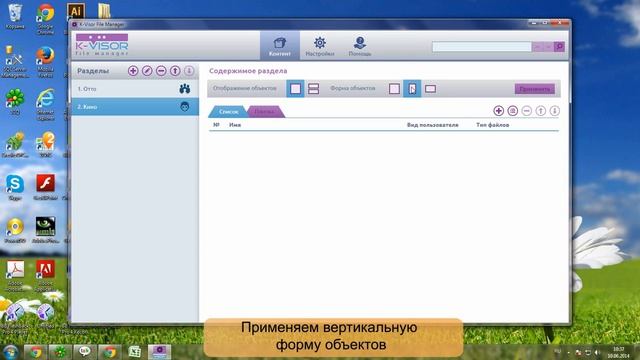Move section down in Разделы panel
The height and width of the screenshot is (360, 640).
click(x=189, y=71)
